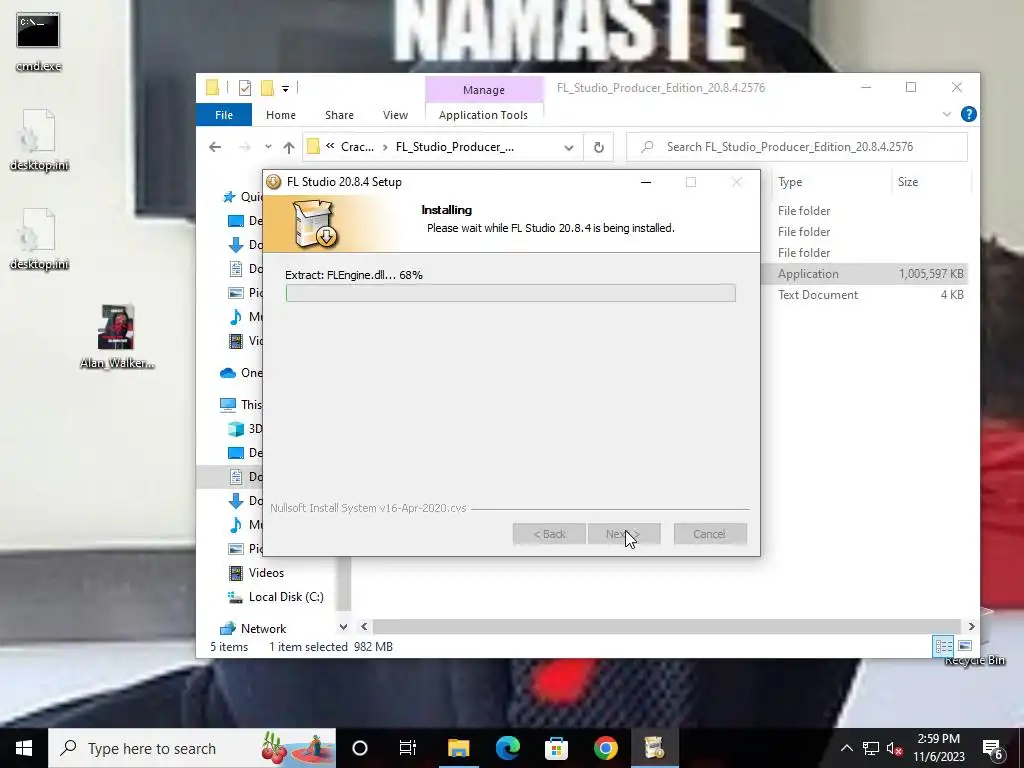
Task: Open network status tray icon
Action: [x=871, y=748]
